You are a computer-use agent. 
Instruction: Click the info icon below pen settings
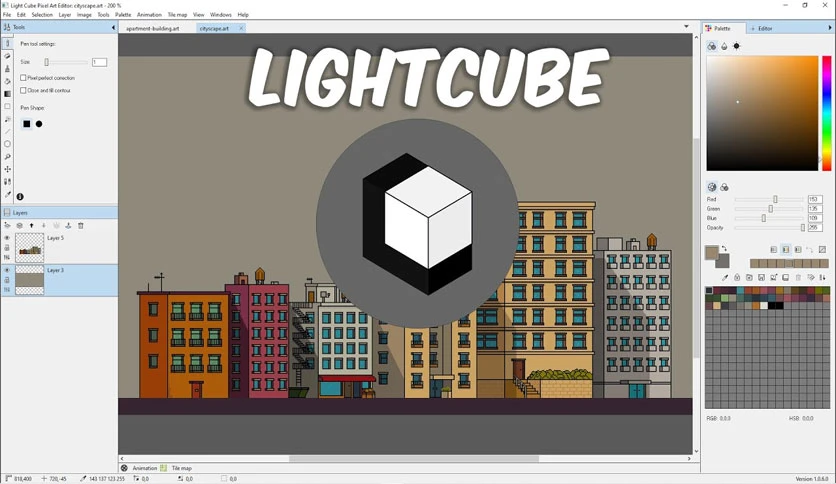(x=20, y=197)
